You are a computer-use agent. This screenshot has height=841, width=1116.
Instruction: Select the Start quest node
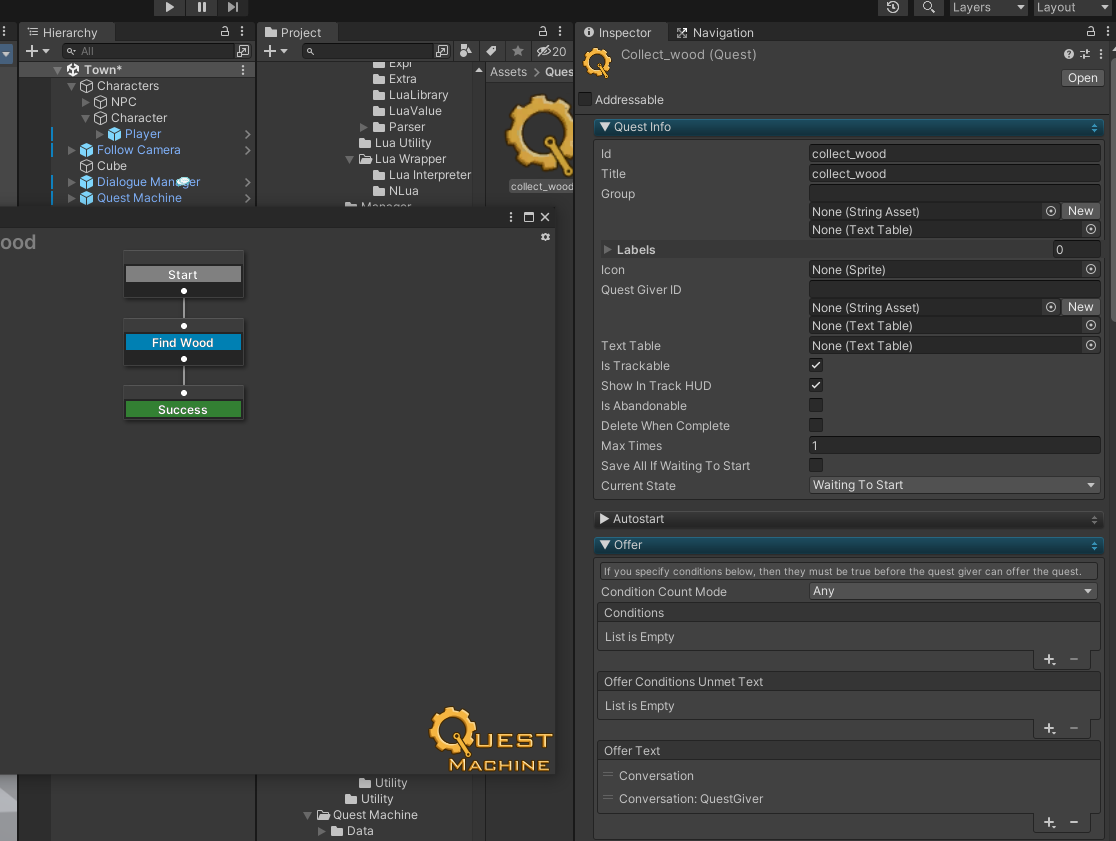184,275
